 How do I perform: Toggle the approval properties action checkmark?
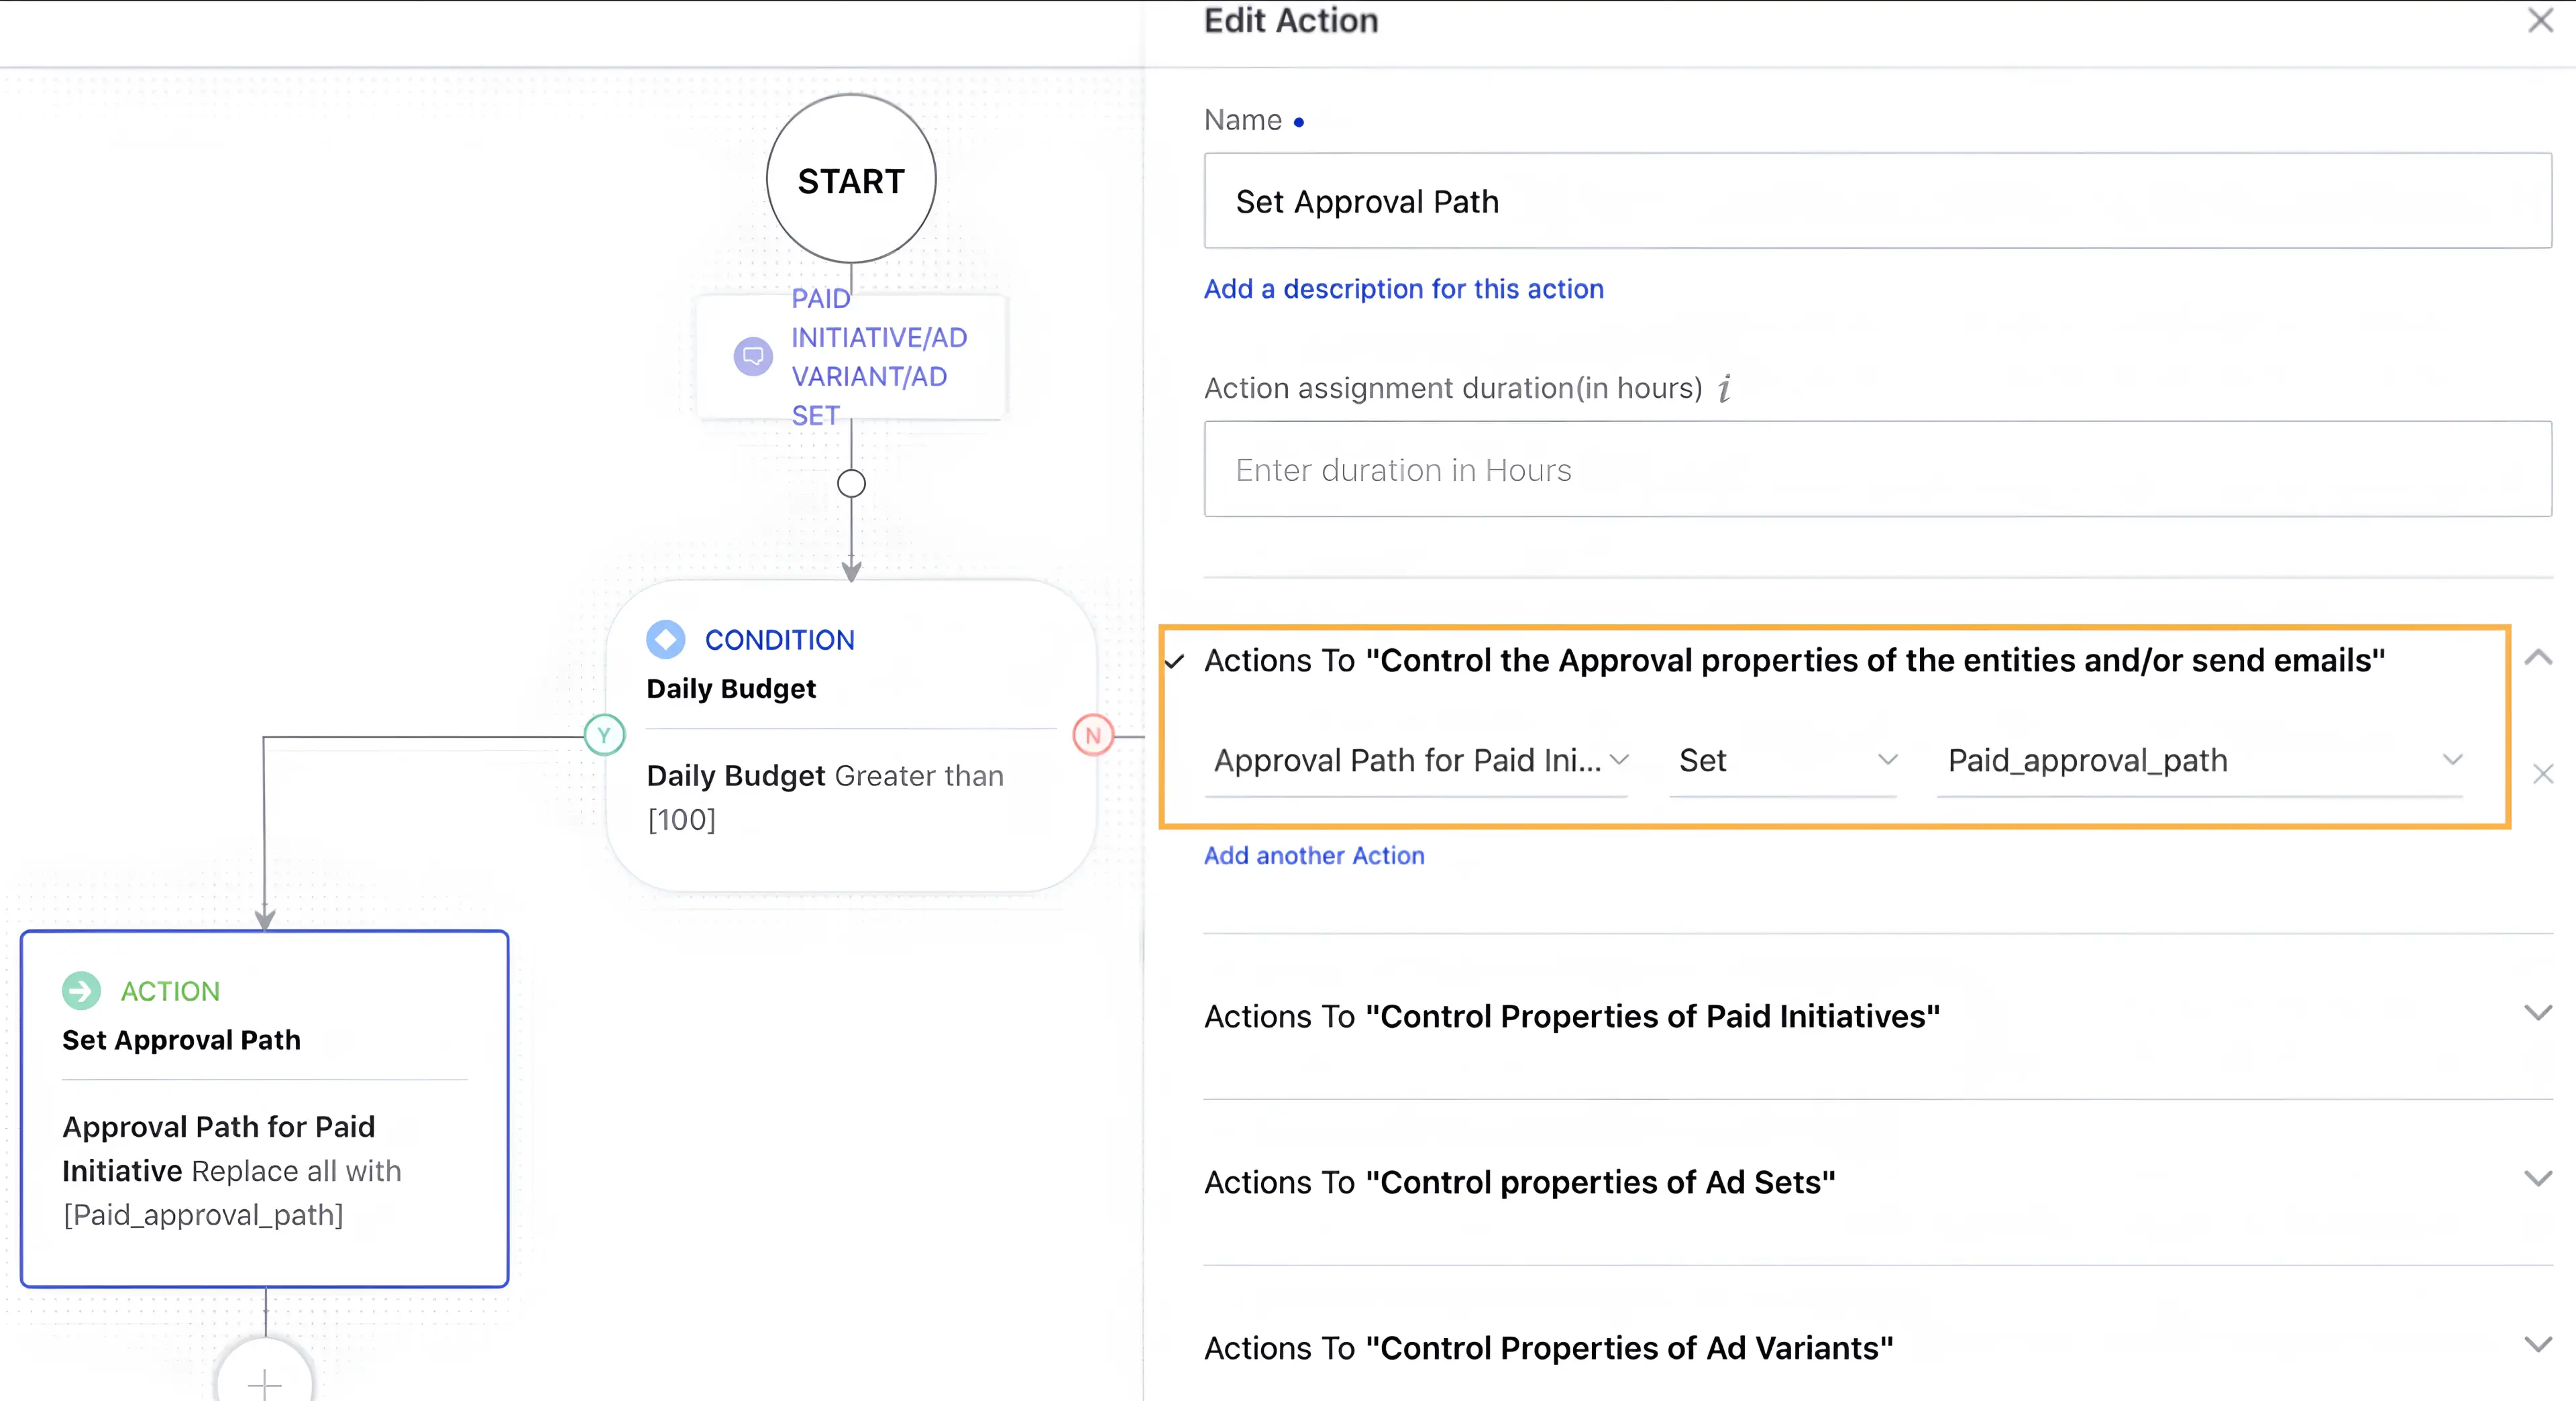click(1177, 661)
